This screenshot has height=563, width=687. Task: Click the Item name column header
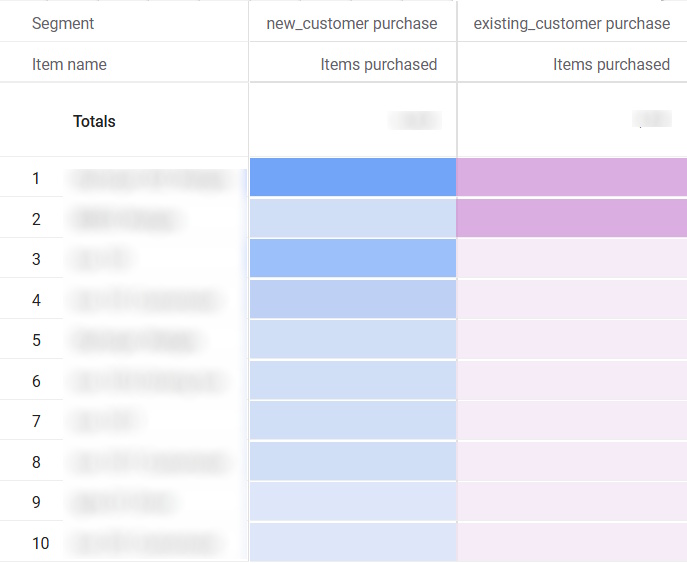pos(69,64)
